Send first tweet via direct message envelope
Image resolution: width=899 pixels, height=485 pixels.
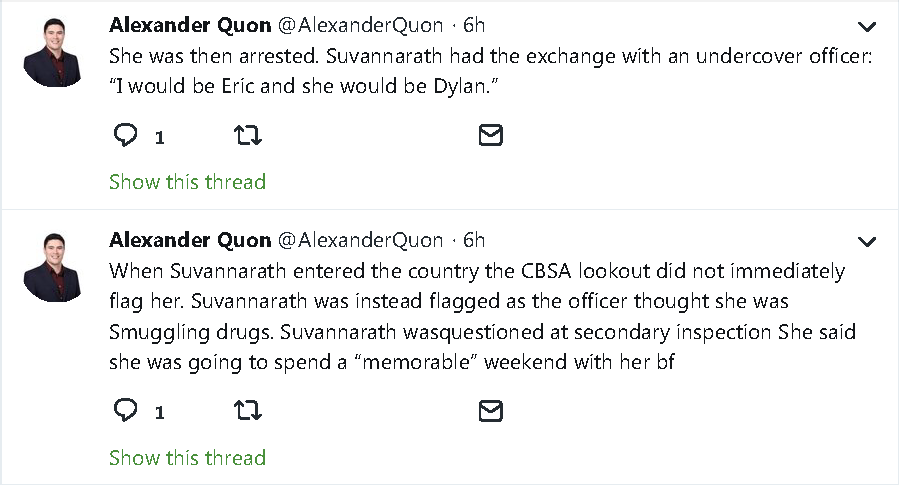(490, 135)
